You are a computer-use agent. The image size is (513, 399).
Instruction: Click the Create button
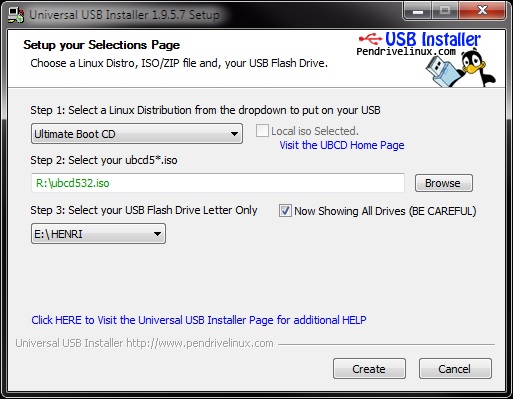pyautogui.click(x=369, y=369)
